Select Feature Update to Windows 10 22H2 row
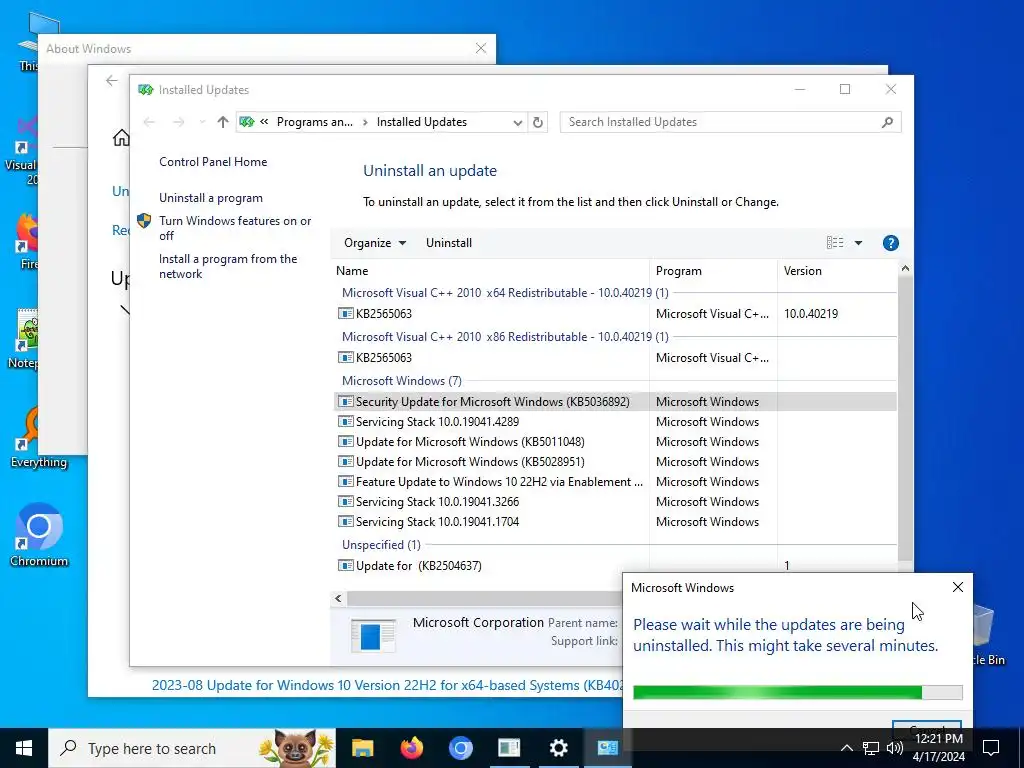1024x768 pixels. pos(615,482)
